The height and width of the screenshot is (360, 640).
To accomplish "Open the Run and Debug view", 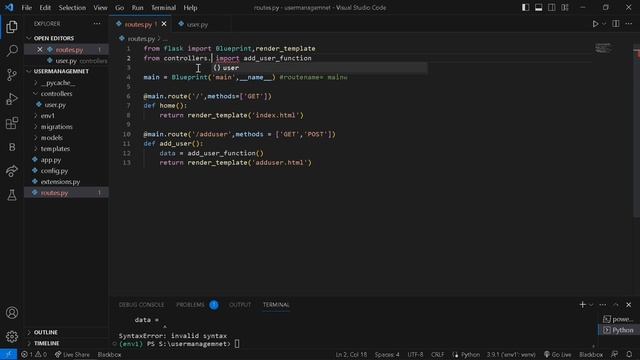I will [12, 99].
